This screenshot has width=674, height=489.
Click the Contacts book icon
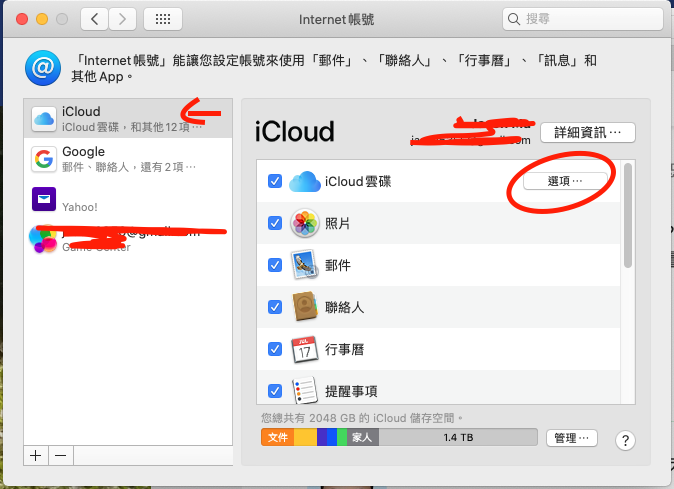point(305,307)
